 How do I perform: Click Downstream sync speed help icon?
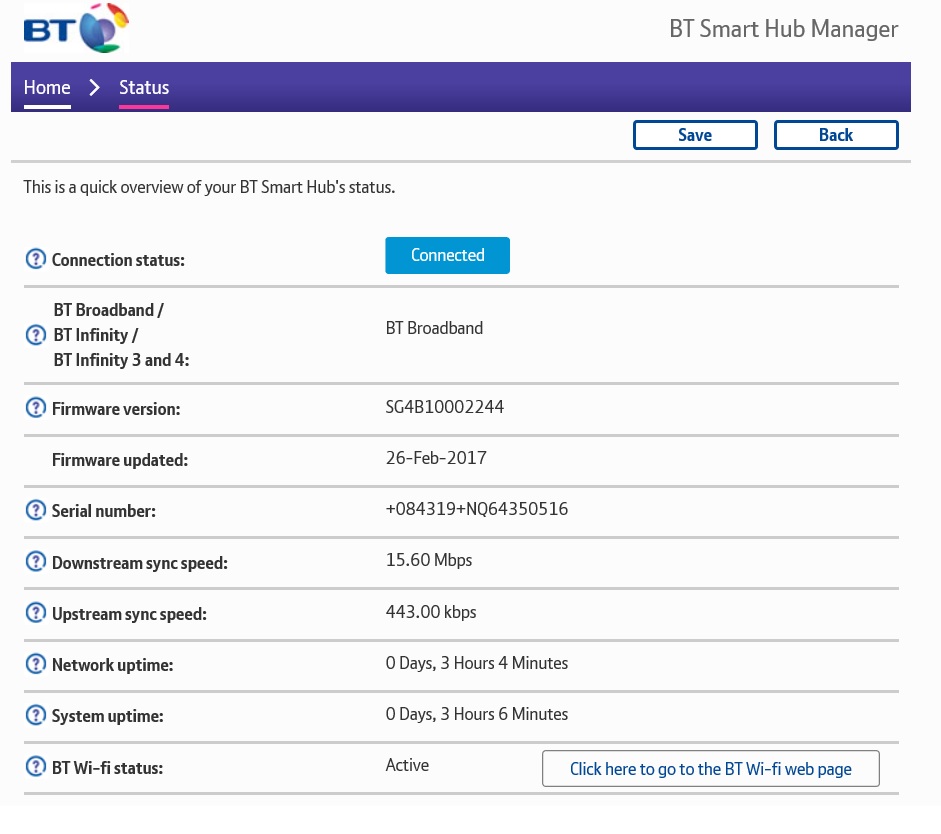click(x=35, y=562)
